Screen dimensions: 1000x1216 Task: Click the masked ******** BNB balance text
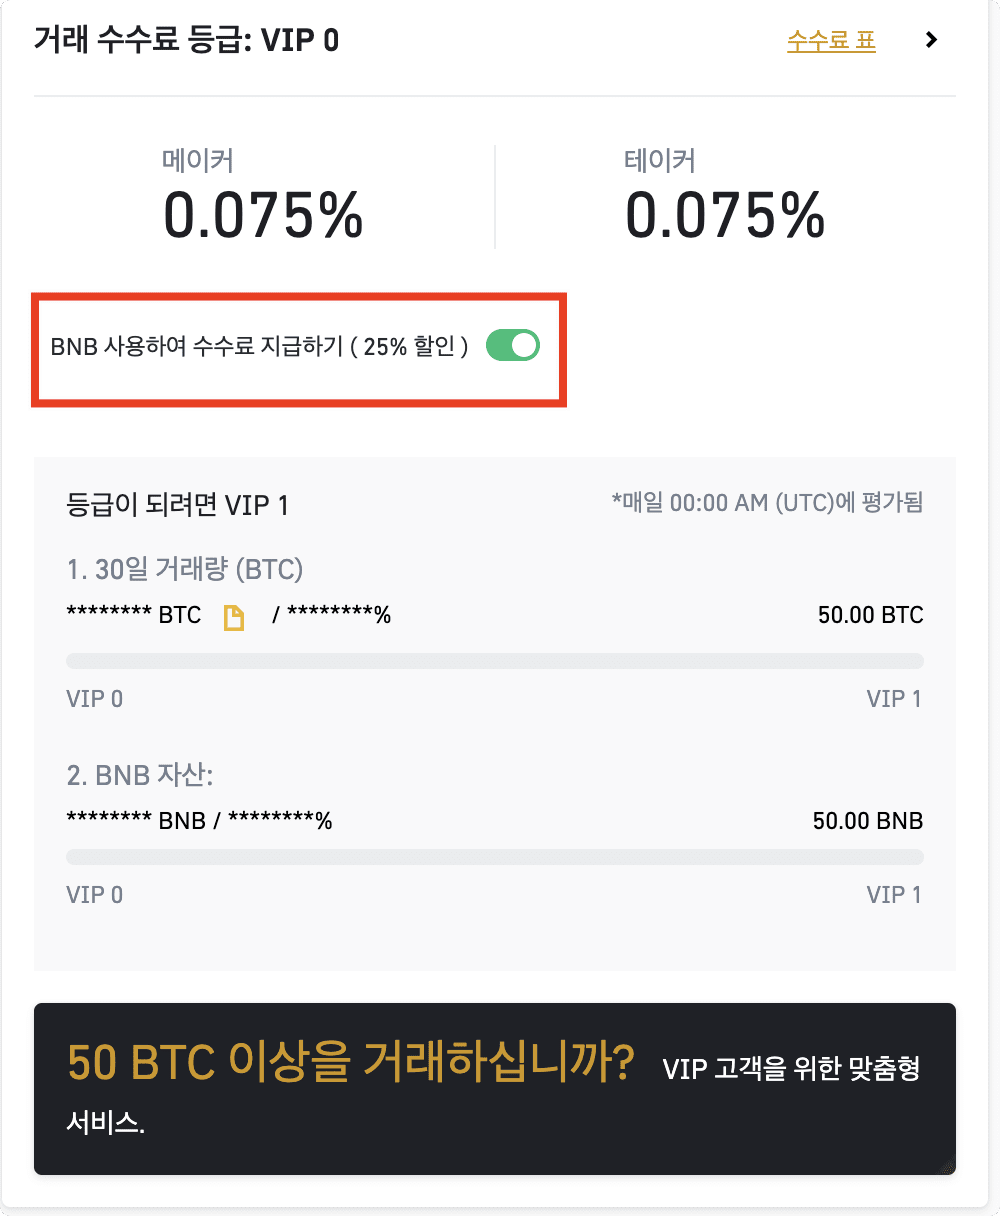135,822
